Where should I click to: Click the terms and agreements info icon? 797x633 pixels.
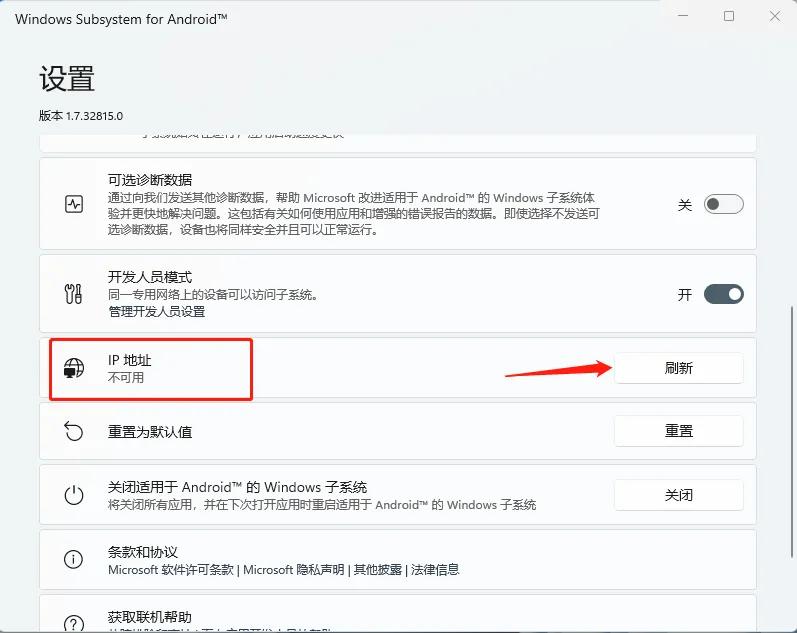click(x=74, y=559)
